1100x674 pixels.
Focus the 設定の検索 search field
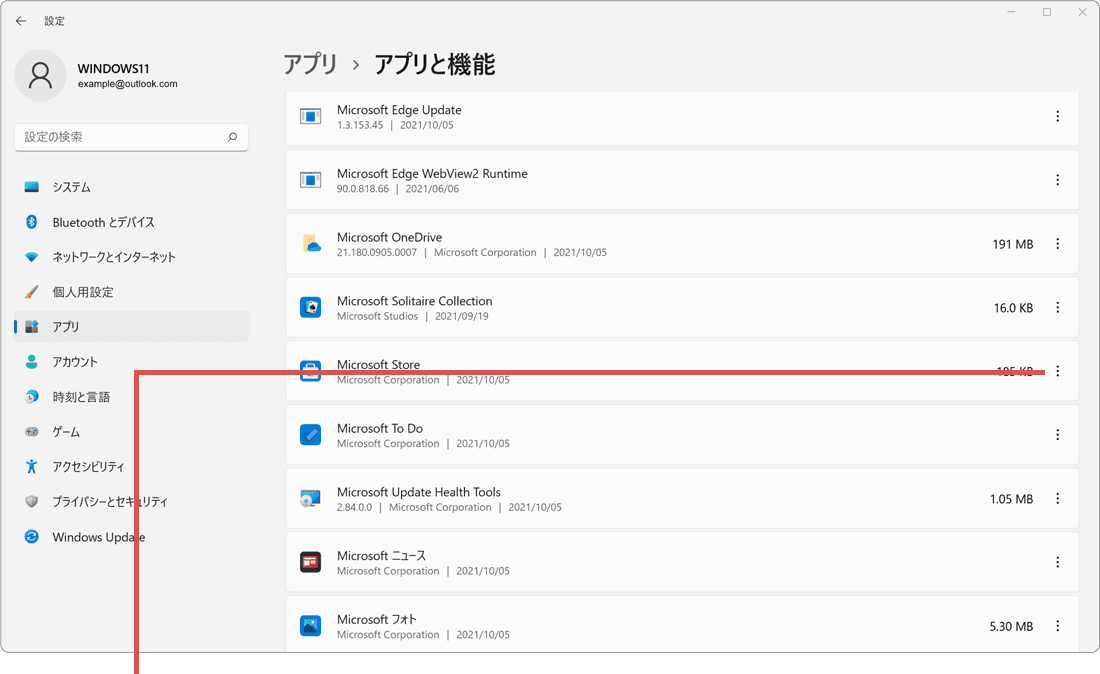click(120, 137)
